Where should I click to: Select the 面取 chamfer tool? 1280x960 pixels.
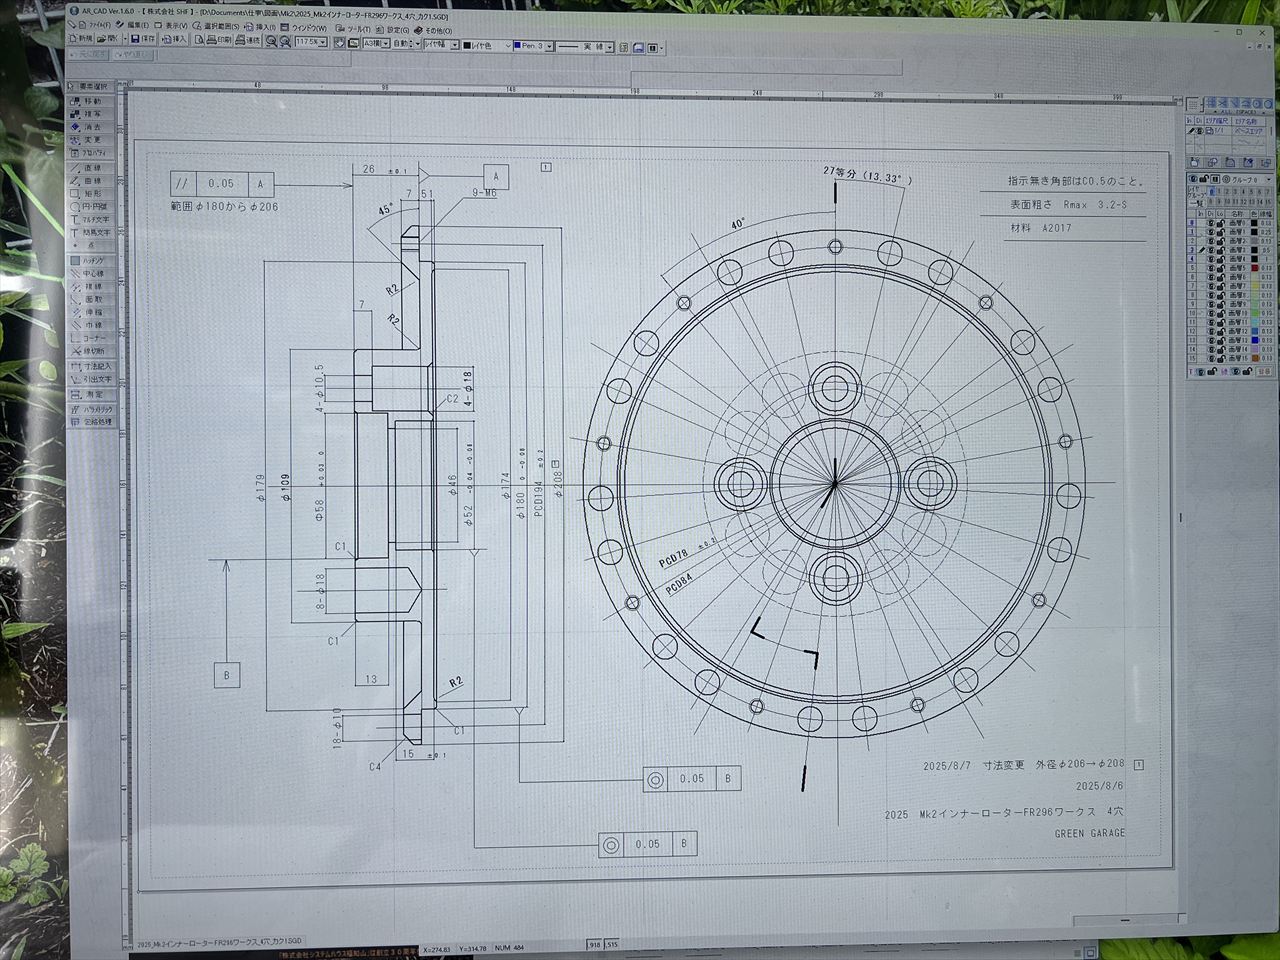point(91,299)
